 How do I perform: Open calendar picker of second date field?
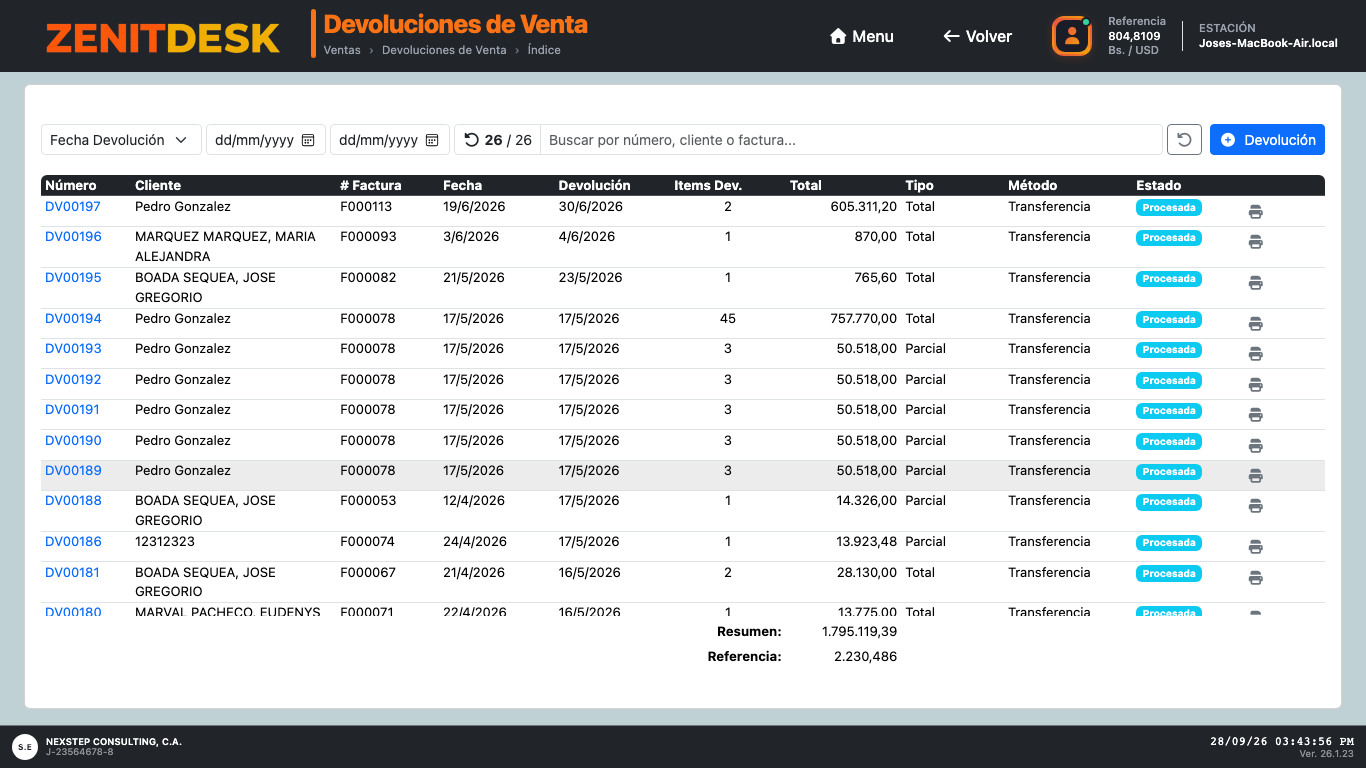(x=432, y=140)
